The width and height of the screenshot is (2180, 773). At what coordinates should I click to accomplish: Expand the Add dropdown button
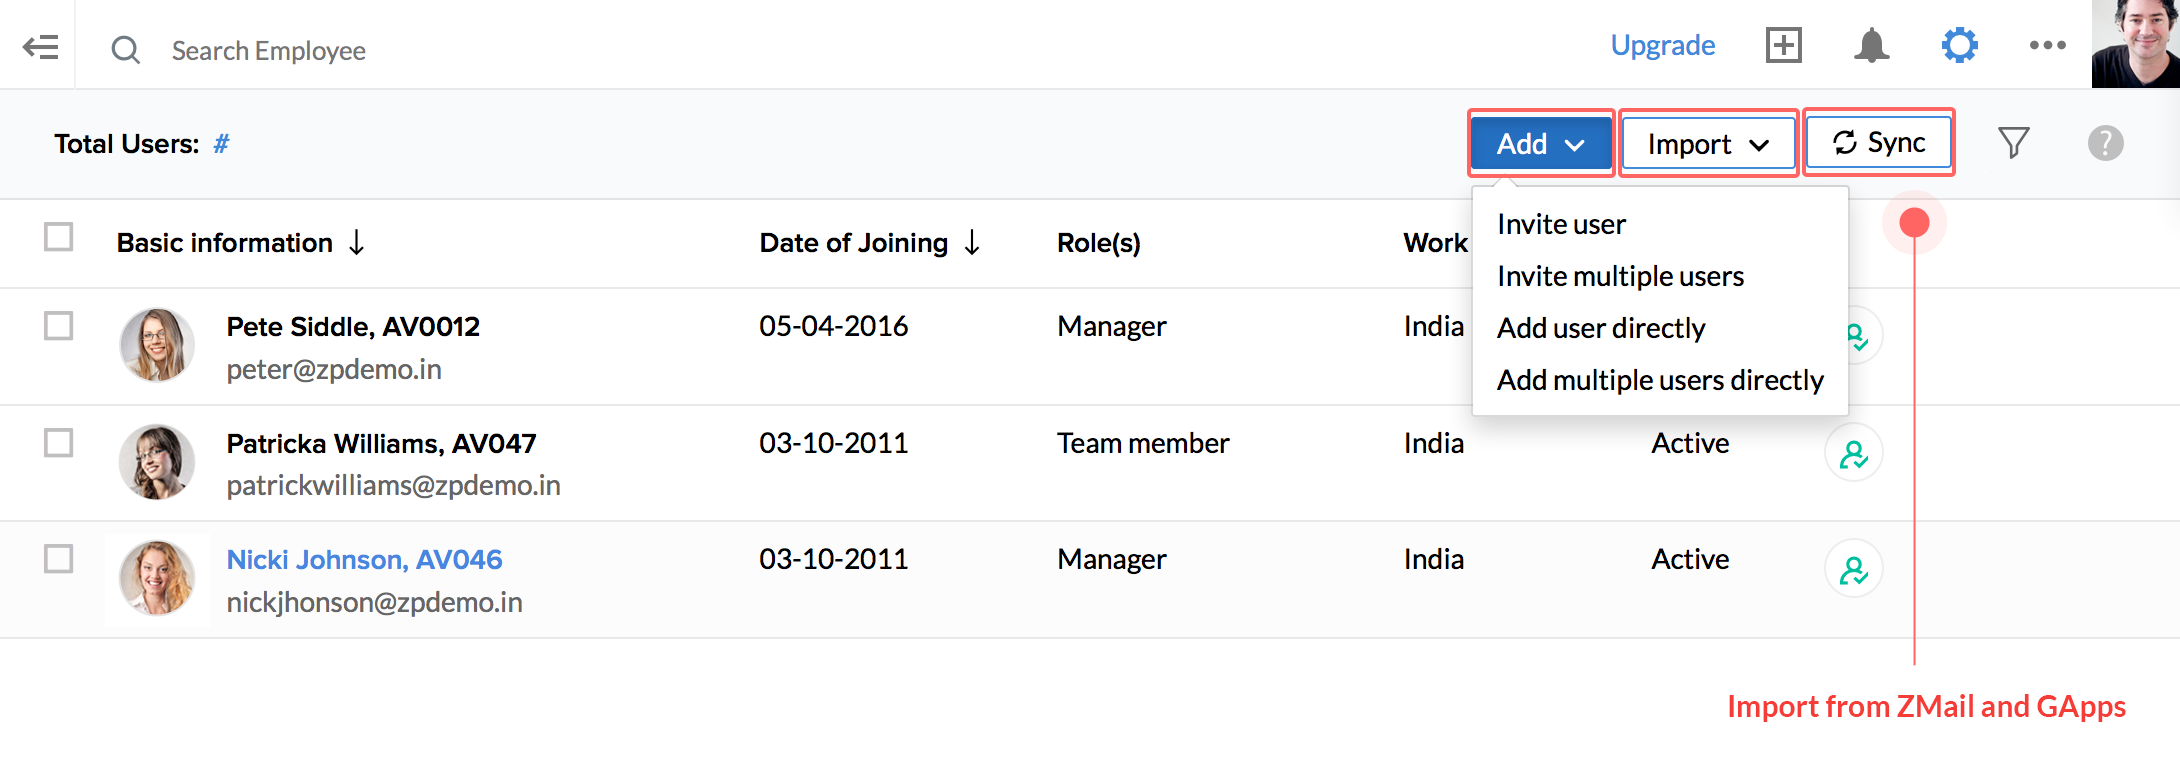[1540, 144]
